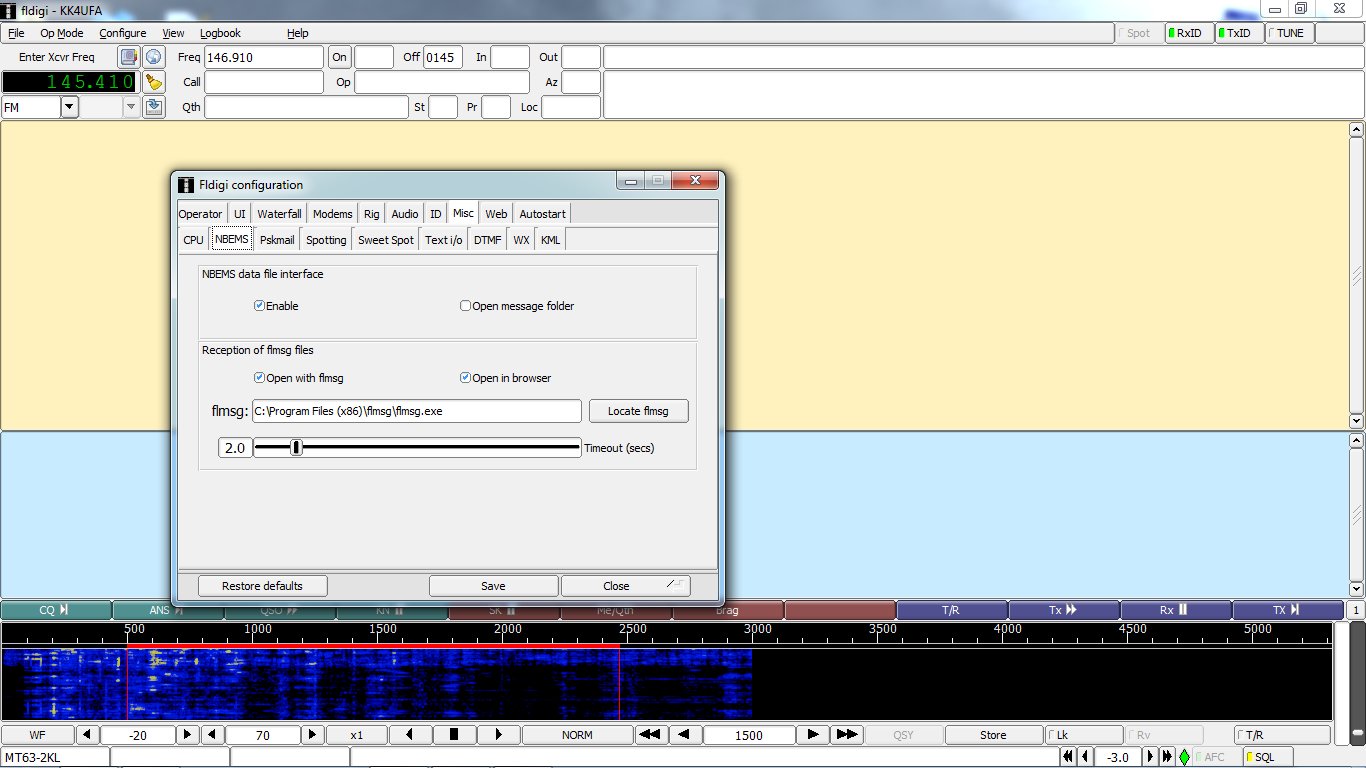Image resolution: width=1366 pixels, height=768 pixels.
Task: Increase squelch value -3.0 by small step
Action: click(x=1150, y=757)
